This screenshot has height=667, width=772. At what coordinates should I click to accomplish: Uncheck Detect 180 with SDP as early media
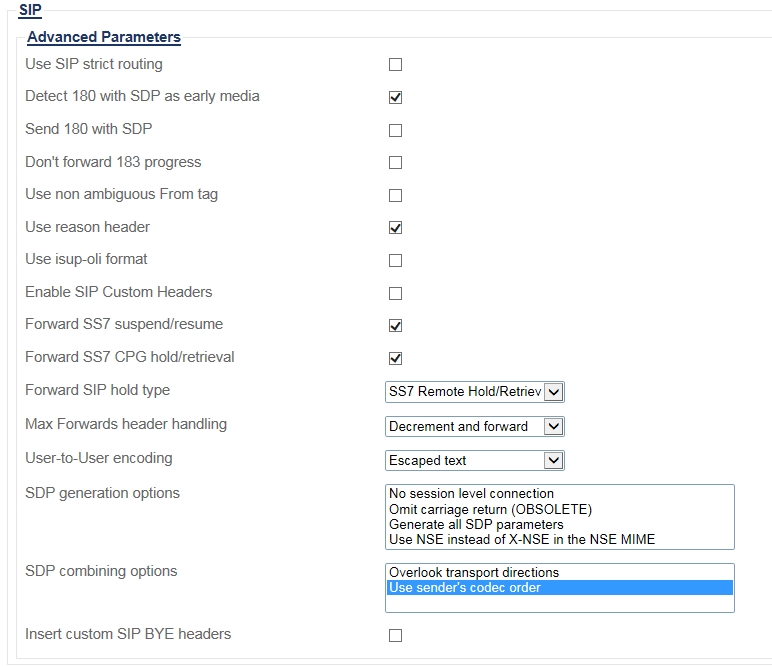coord(395,98)
